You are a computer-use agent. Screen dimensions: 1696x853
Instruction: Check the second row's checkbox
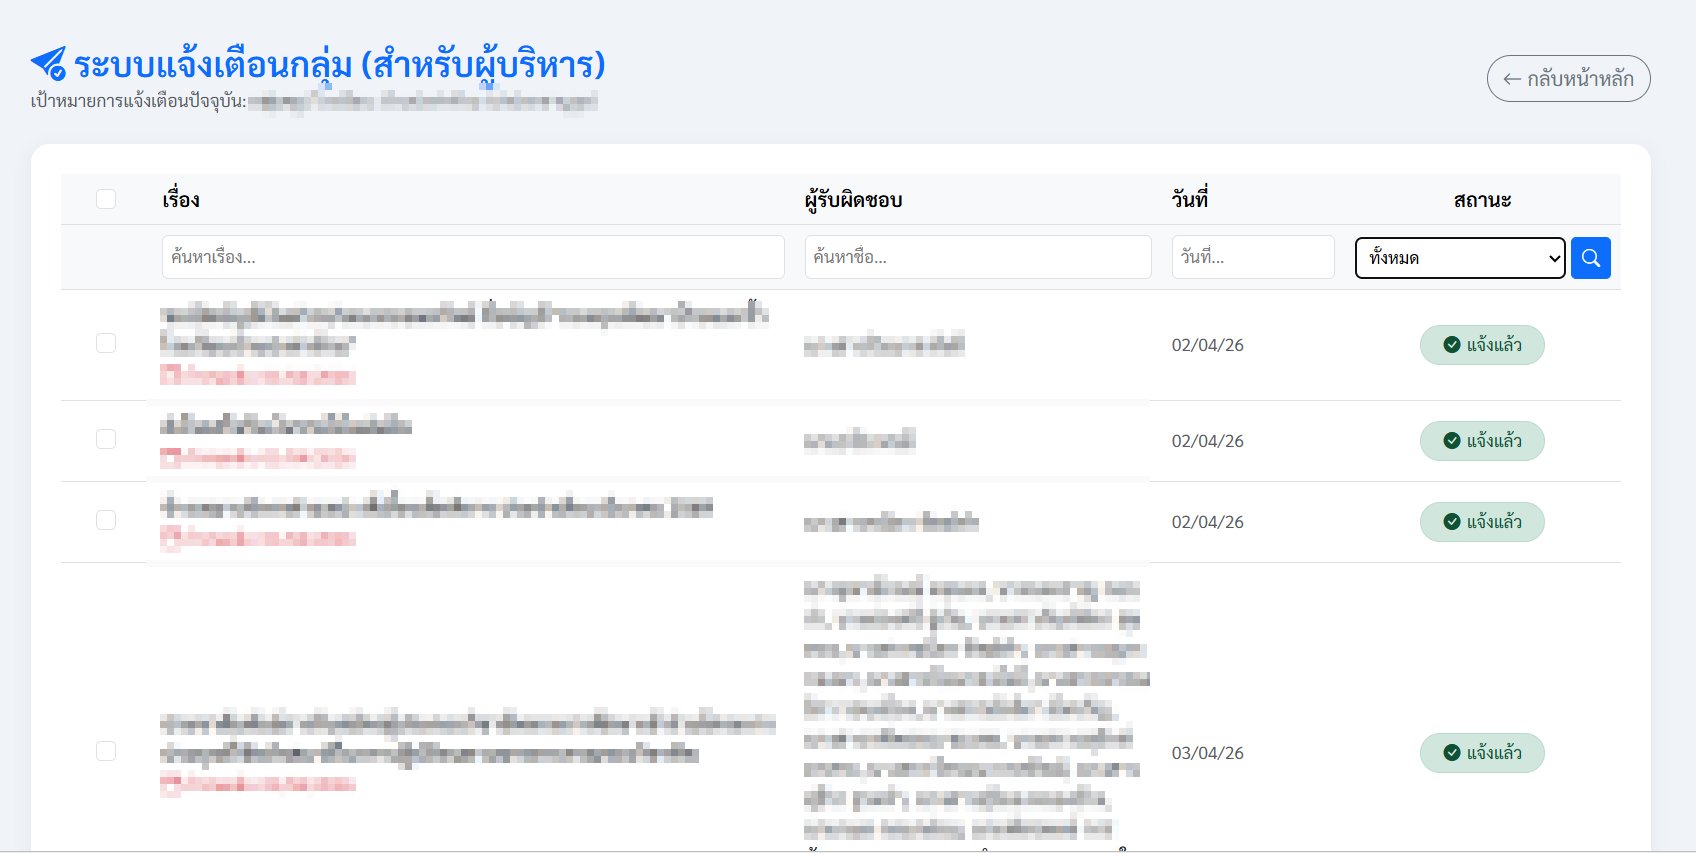point(106,439)
